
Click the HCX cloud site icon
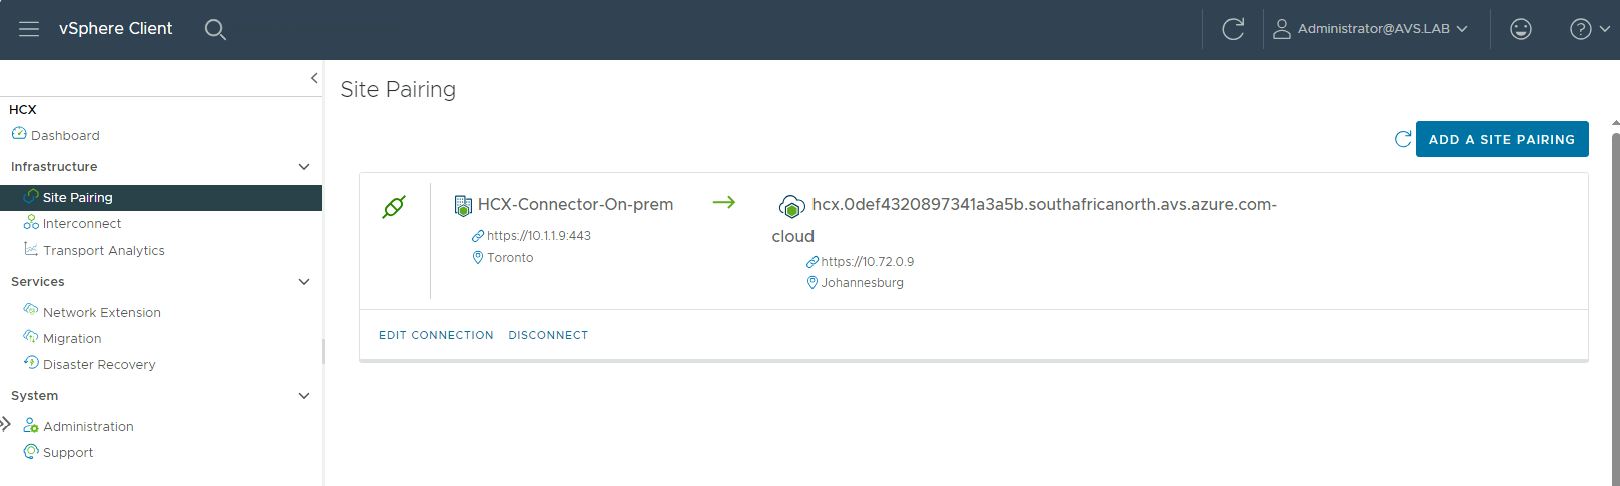(791, 207)
